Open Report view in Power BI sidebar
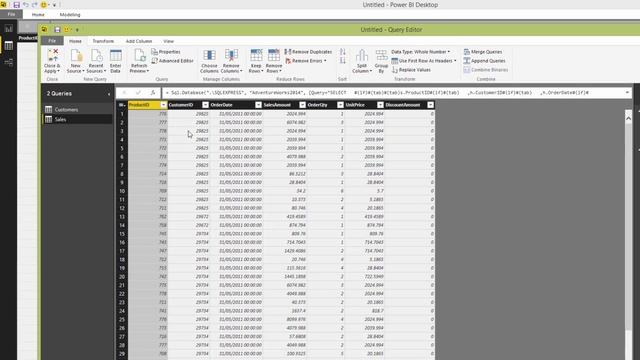This screenshot has width=640, height=360. click(9, 29)
